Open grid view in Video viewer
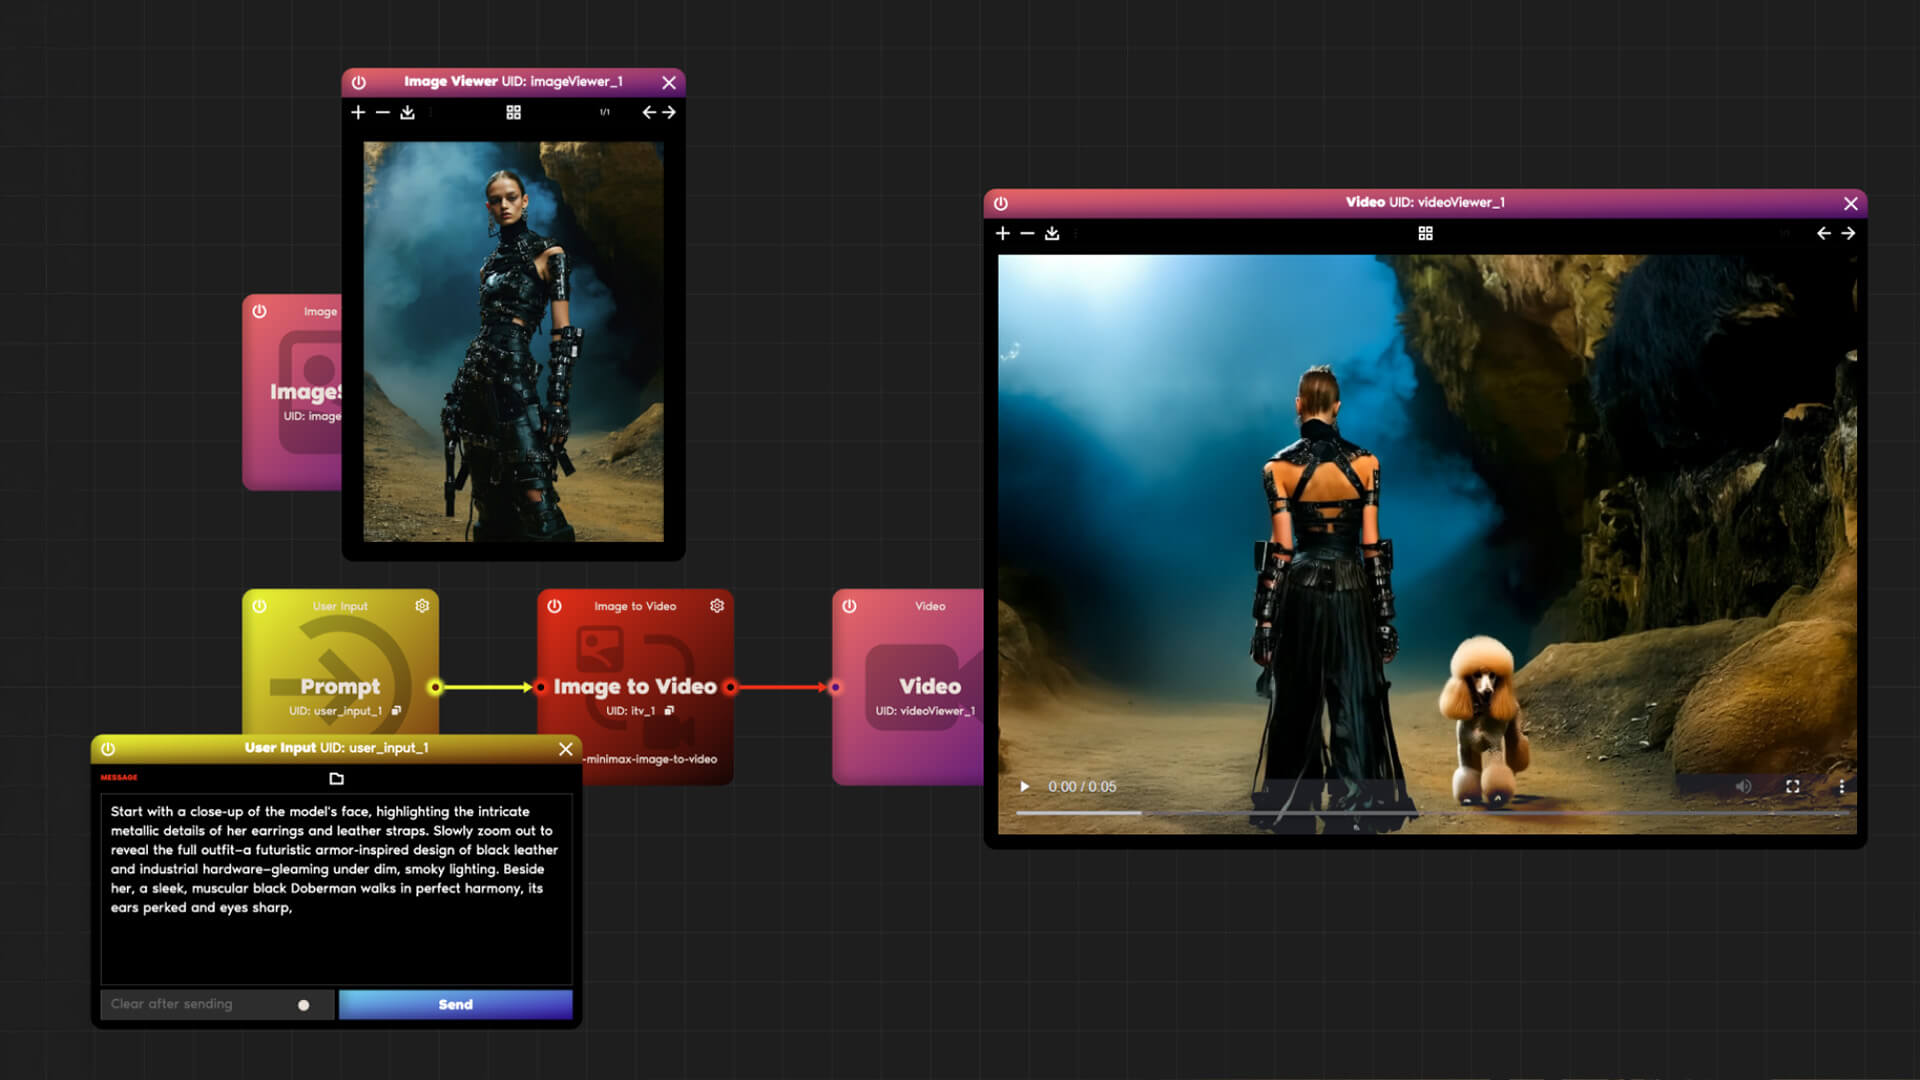 [x=1425, y=233]
